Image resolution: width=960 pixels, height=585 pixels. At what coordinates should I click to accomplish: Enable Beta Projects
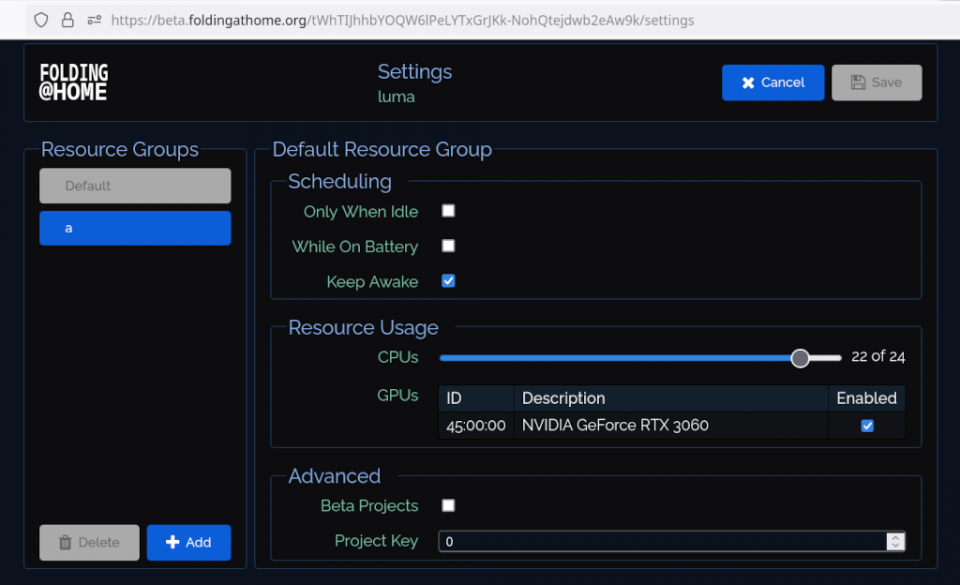448,505
